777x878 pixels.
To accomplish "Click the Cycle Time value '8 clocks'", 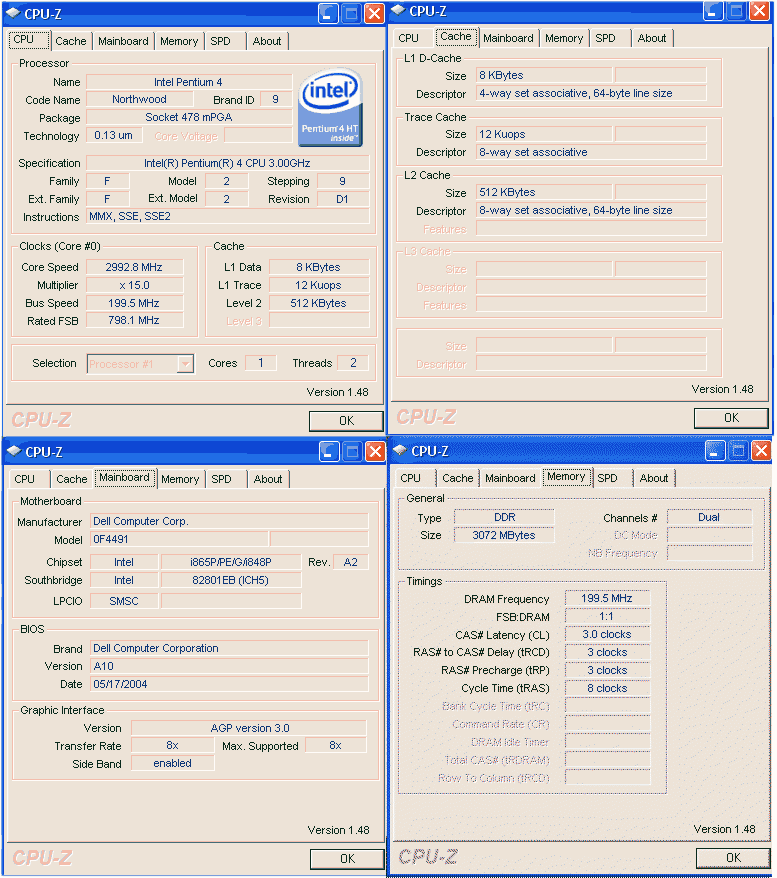I will click(x=607, y=688).
